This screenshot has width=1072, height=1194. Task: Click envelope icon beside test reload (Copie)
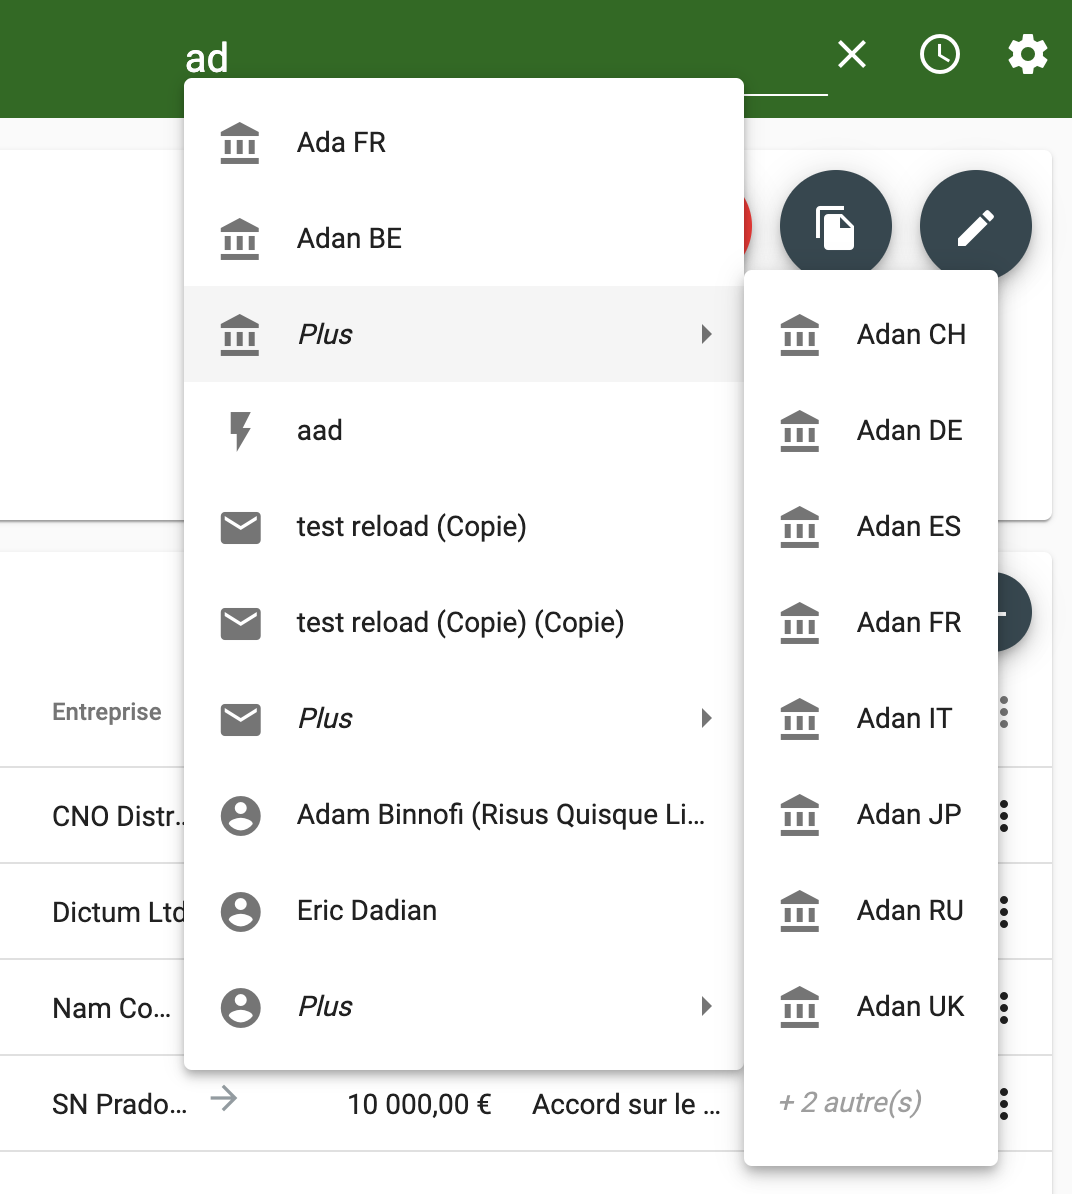point(241,527)
